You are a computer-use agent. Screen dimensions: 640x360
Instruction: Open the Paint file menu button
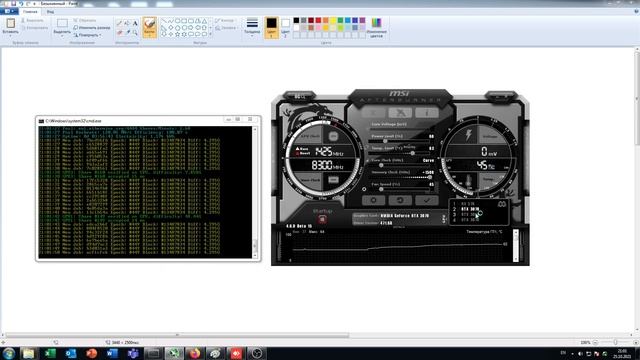8,11
